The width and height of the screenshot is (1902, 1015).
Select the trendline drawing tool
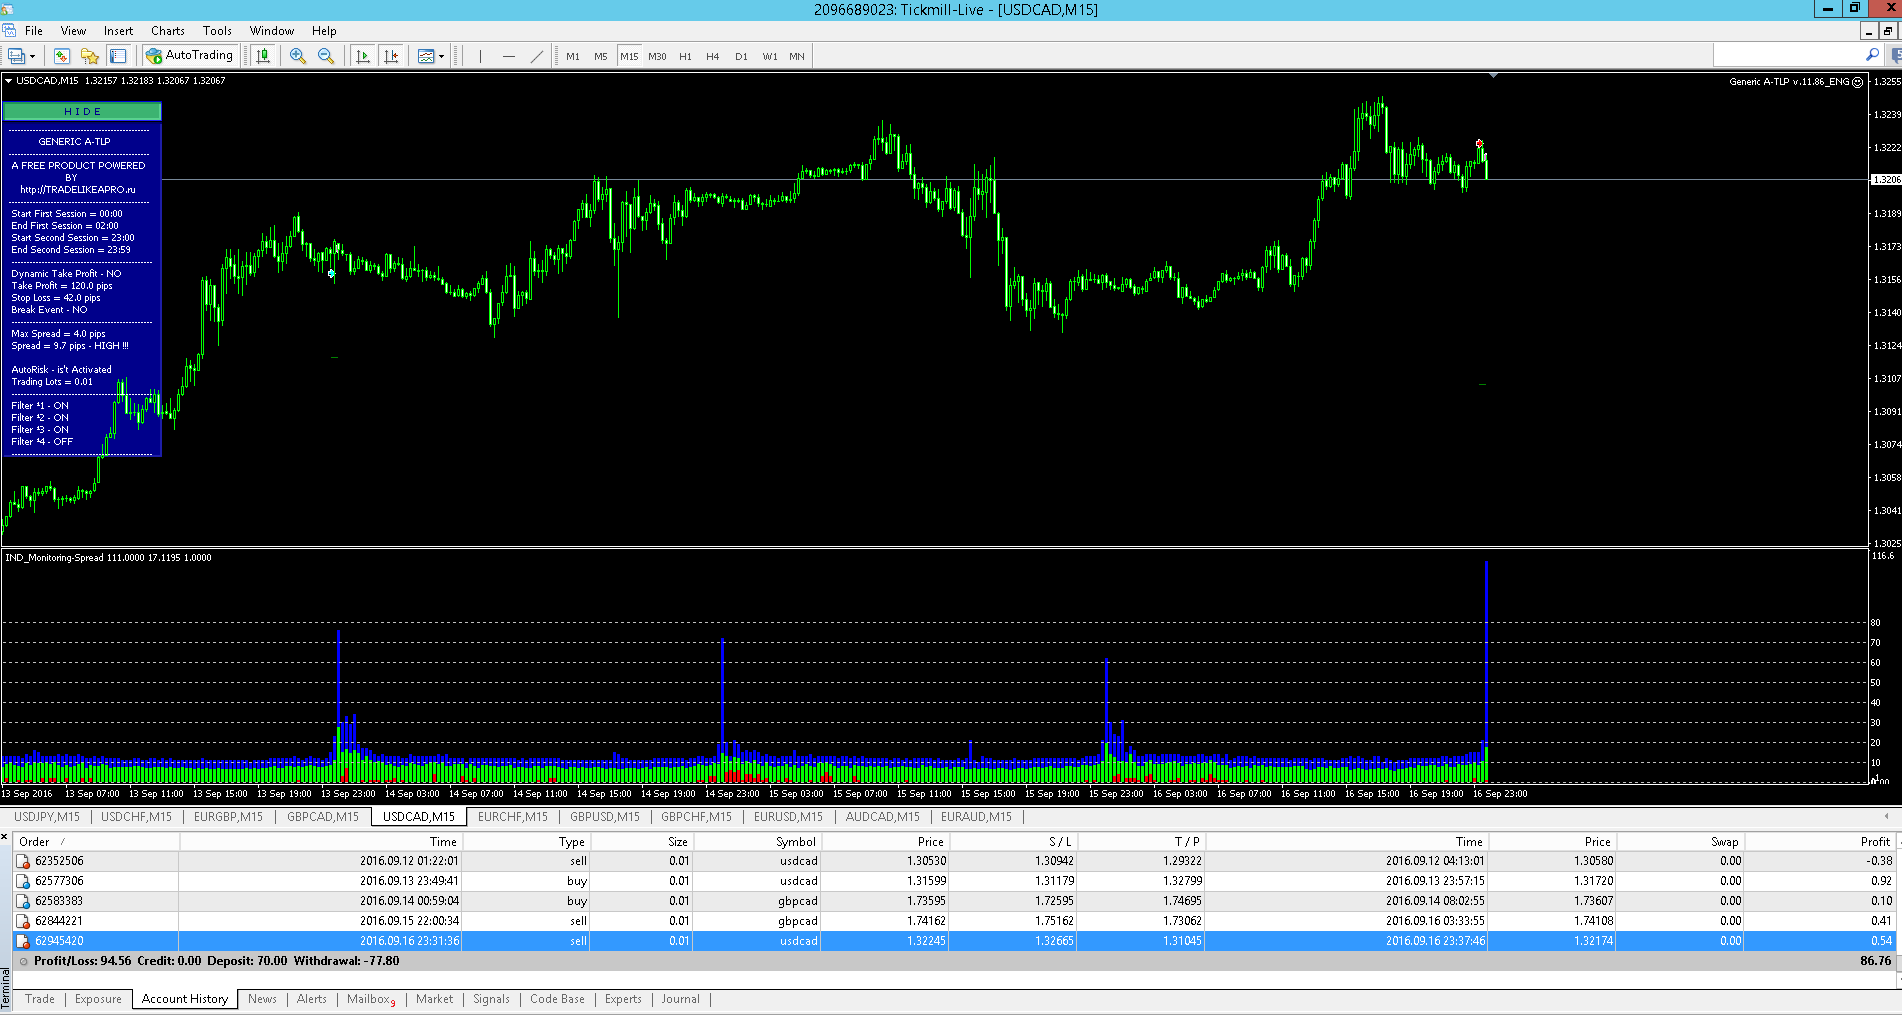[x=537, y=56]
